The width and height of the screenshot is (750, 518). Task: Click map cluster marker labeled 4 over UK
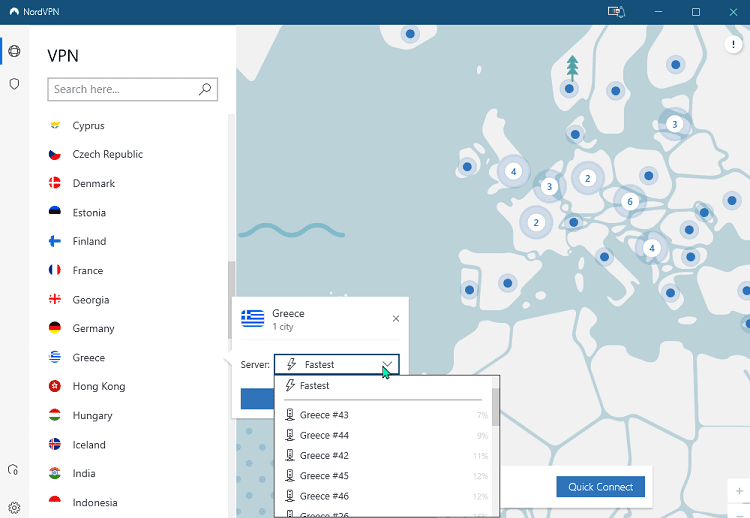pos(513,171)
